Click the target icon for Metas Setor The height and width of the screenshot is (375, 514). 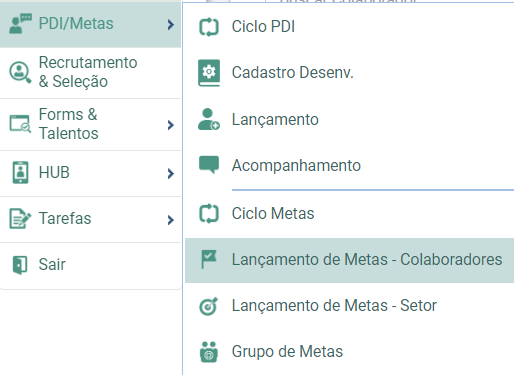point(209,306)
